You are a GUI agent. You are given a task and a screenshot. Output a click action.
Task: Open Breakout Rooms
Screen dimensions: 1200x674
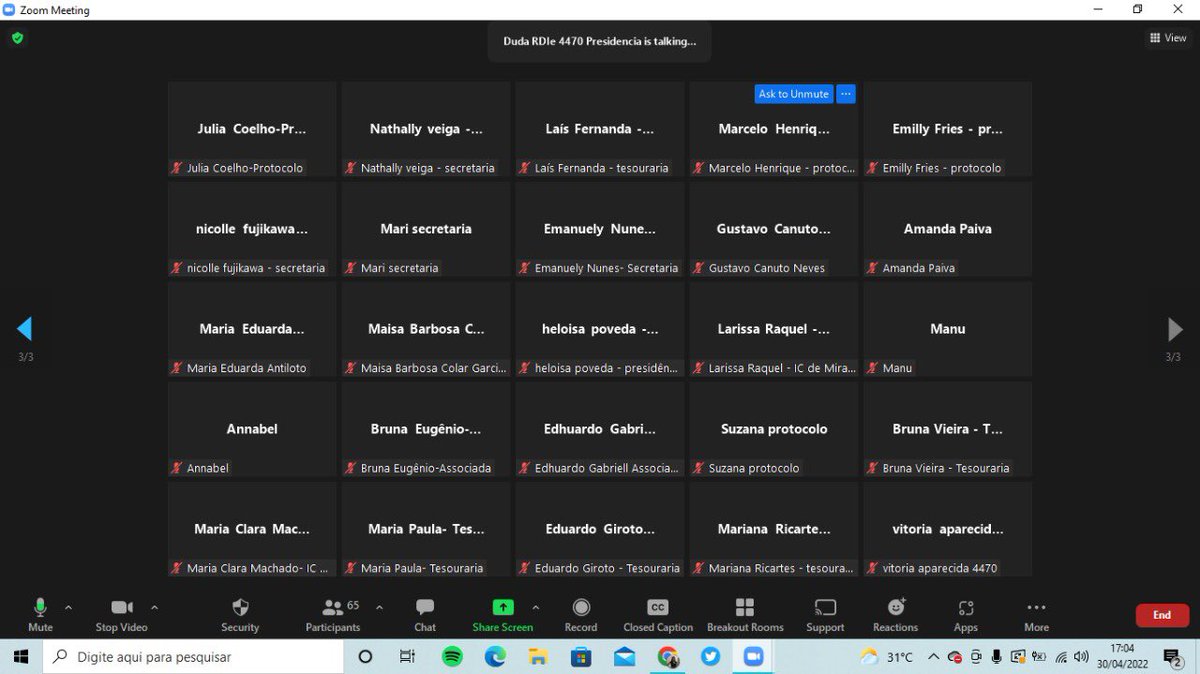pos(745,614)
